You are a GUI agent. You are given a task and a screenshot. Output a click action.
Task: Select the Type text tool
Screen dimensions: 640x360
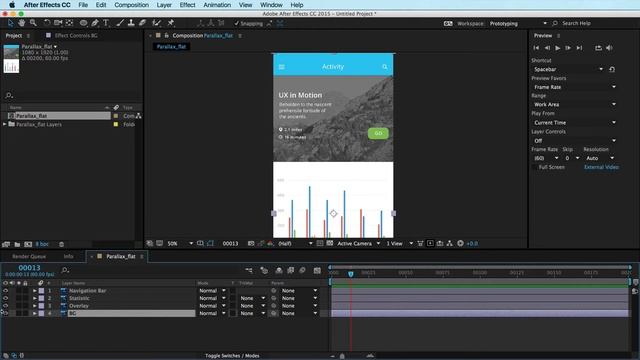[106, 23]
